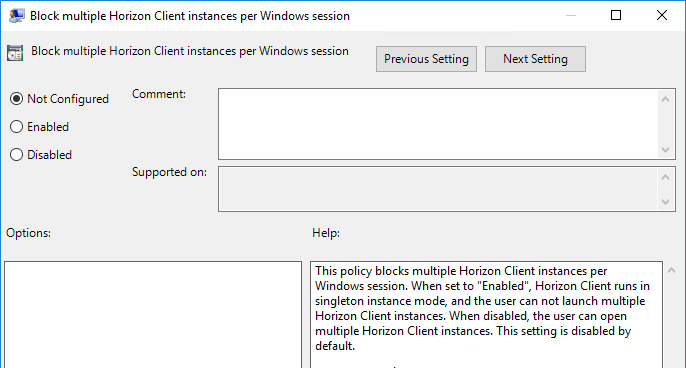Close the policy setting window

click(662, 15)
